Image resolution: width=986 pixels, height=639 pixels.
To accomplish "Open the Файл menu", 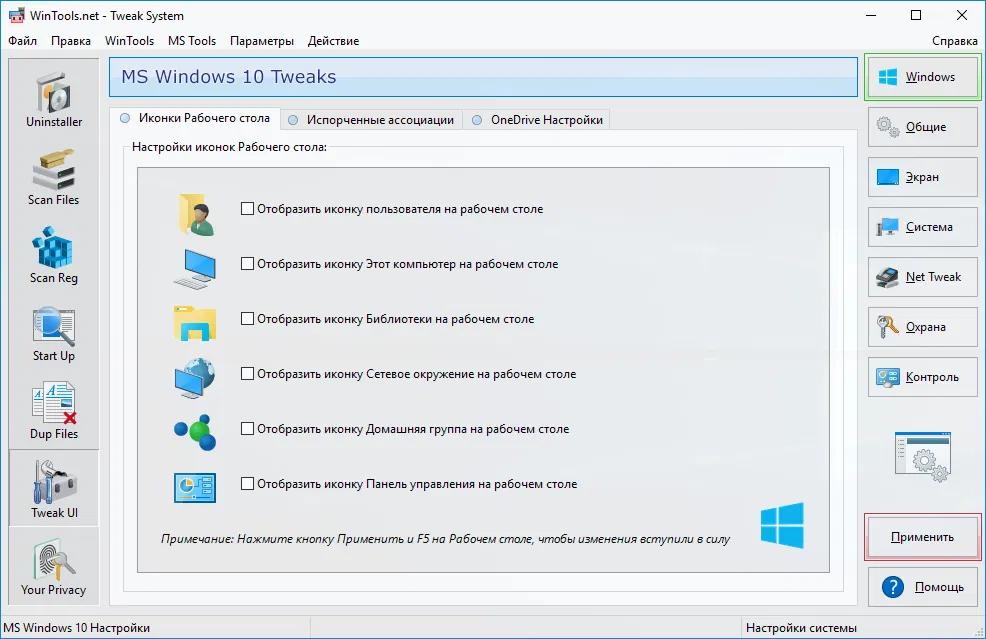I will pos(23,41).
